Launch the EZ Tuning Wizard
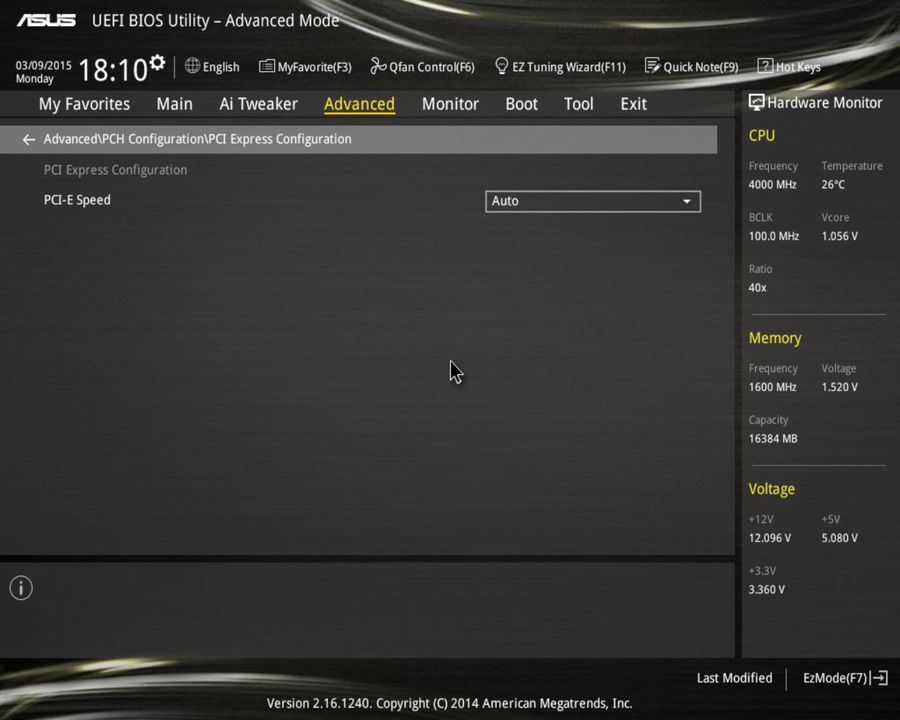 point(560,66)
